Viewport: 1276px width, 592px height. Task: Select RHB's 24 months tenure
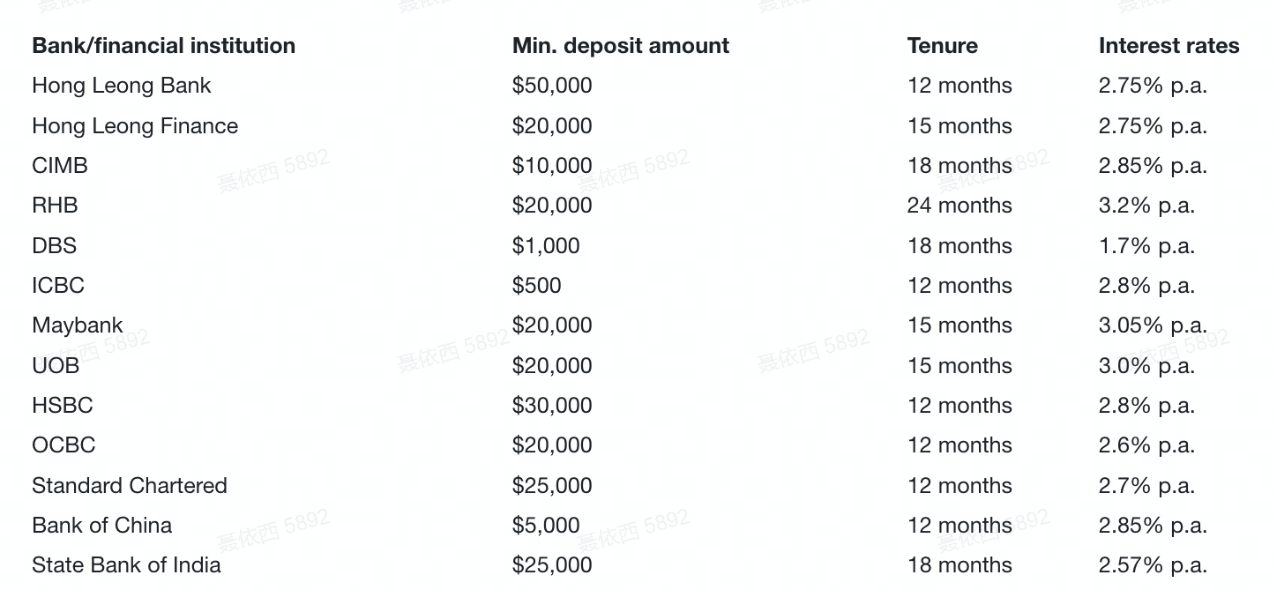tap(959, 206)
